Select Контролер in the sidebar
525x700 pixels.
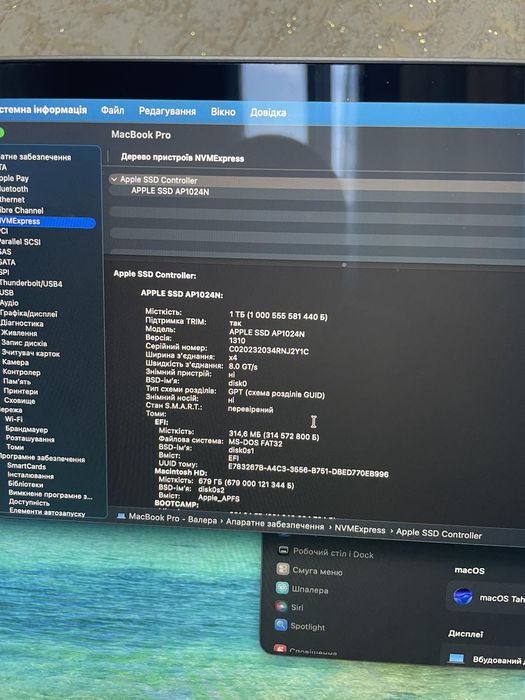21,372
